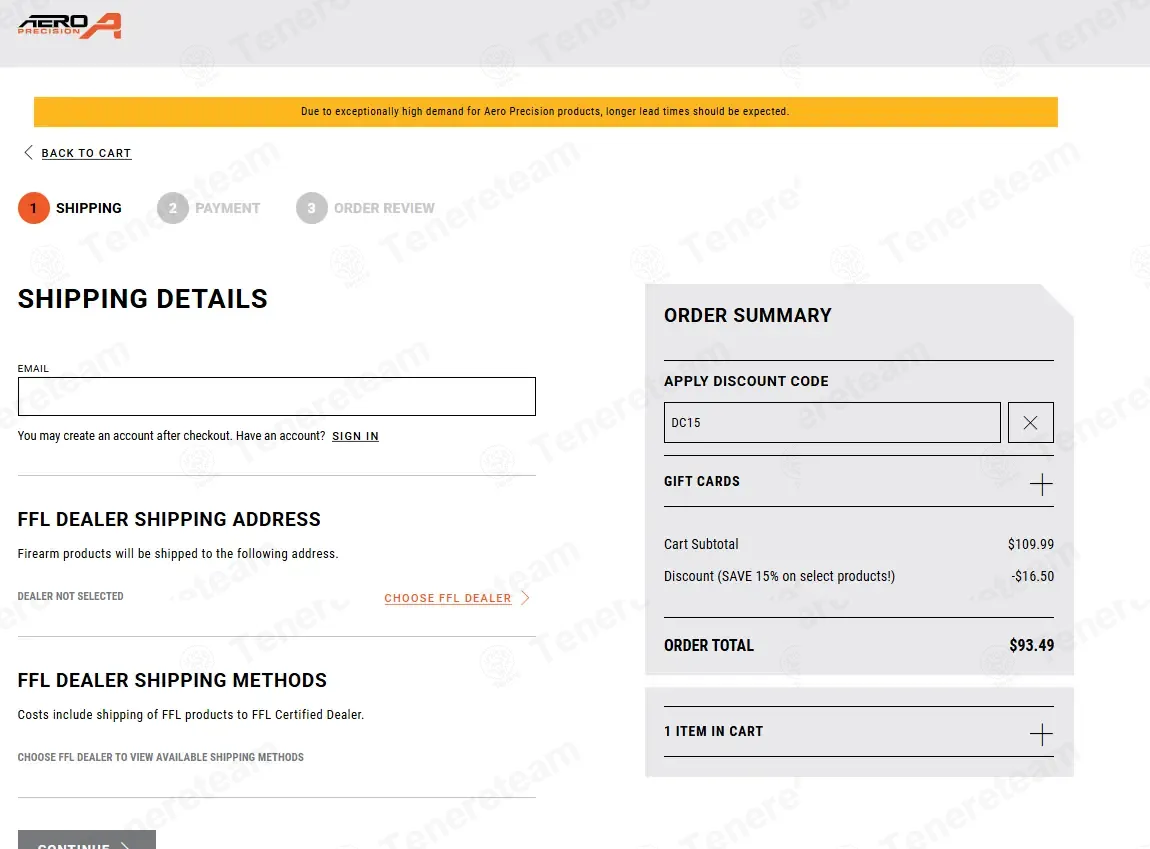
Task: Click the Sign In link
Action: tap(356, 435)
